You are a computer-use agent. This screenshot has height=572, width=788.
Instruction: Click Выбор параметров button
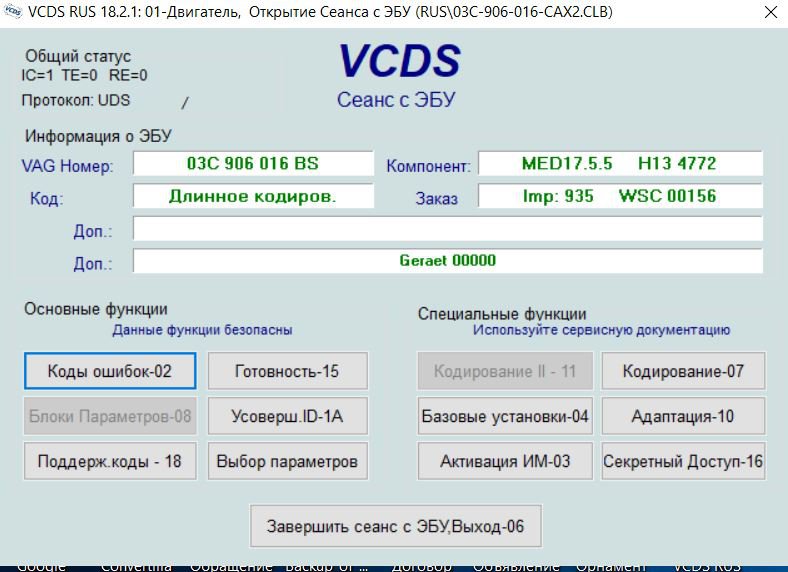tap(288, 461)
